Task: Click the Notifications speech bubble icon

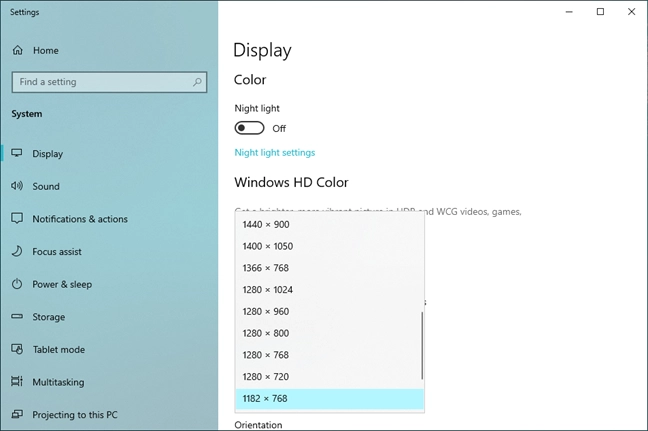Action: click(17, 219)
